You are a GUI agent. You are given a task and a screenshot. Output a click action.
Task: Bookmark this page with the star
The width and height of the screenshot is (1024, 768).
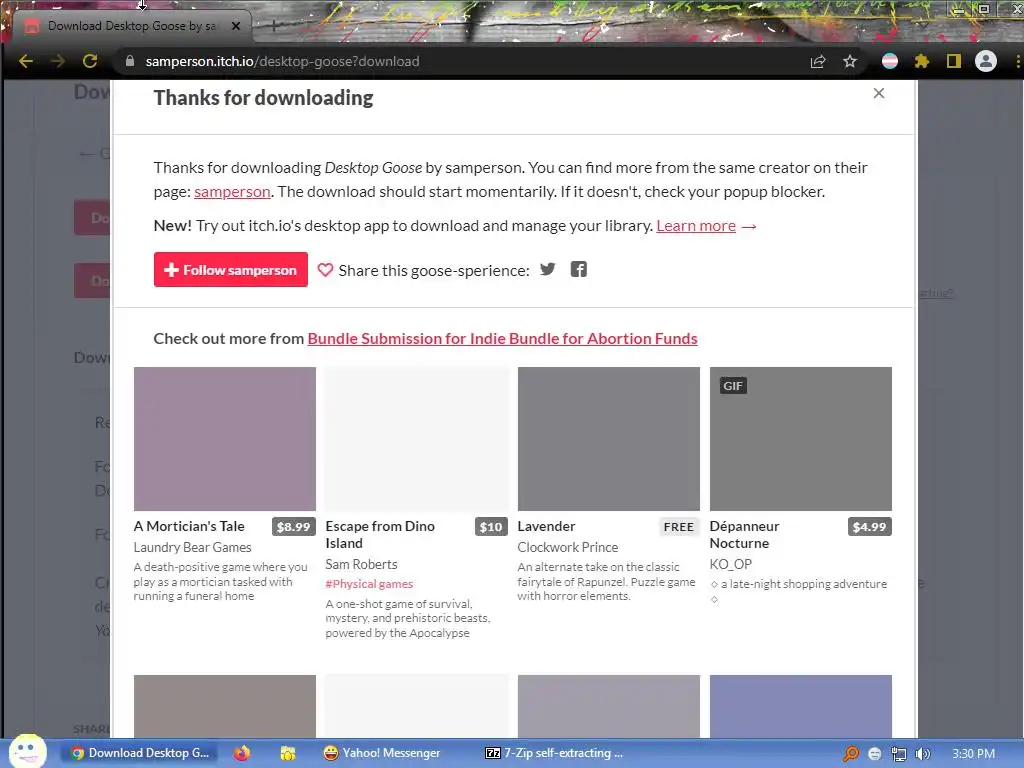(850, 61)
